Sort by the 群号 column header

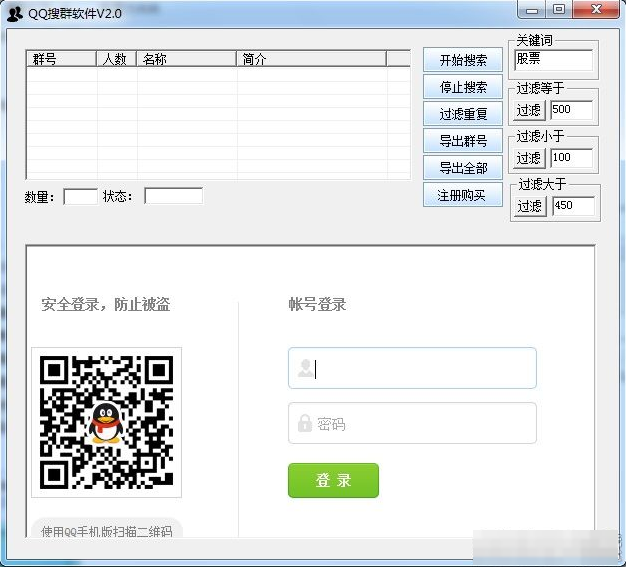[x=60, y=59]
